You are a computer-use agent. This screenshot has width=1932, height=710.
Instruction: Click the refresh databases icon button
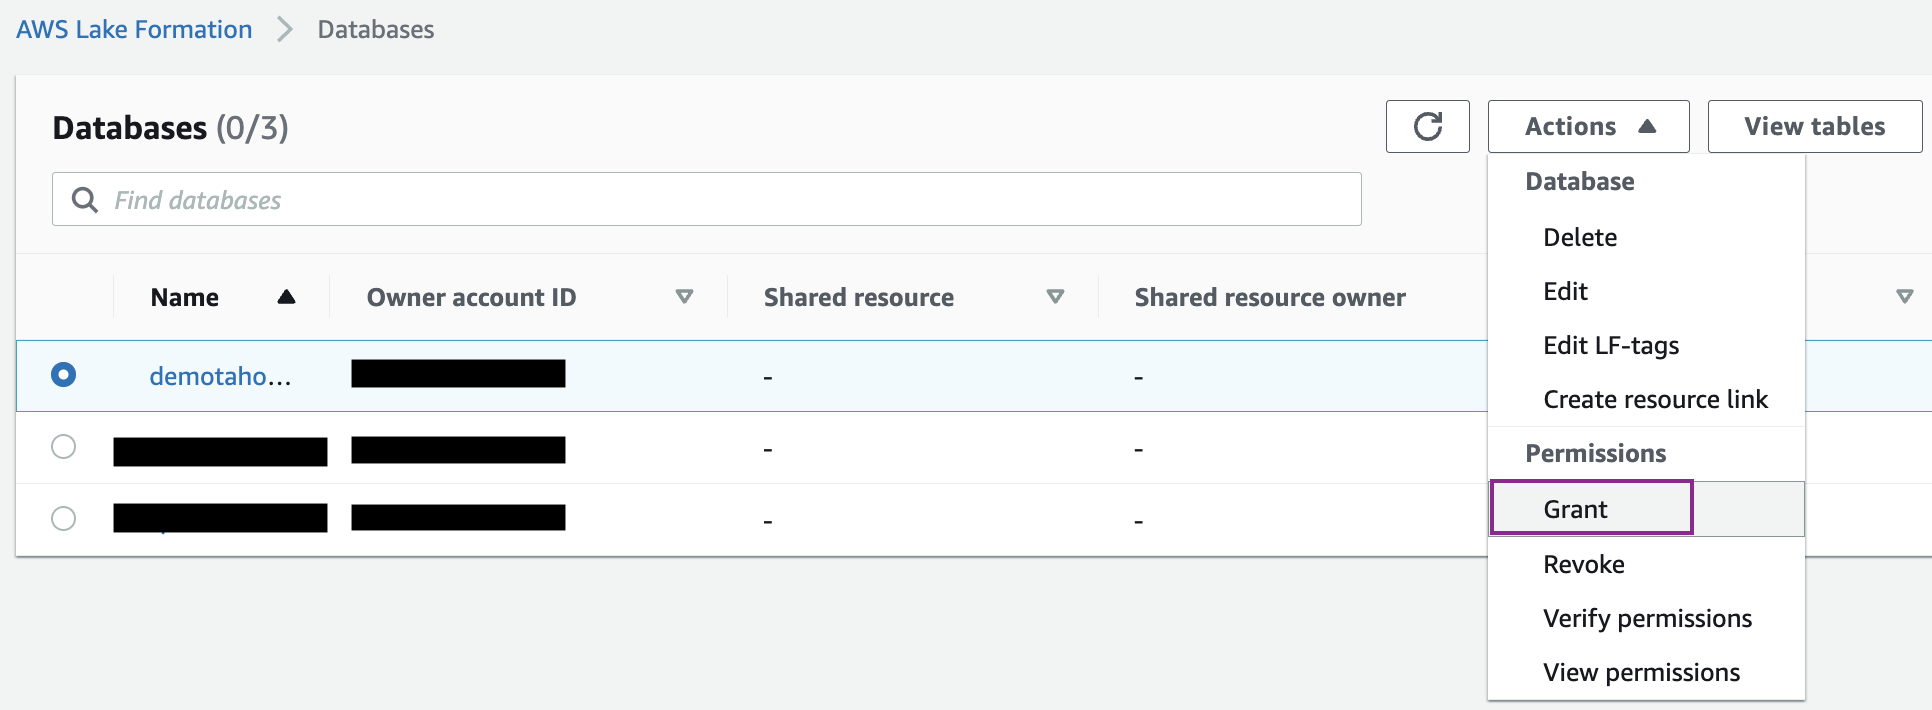pyautogui.click(x=1427, y=127)
